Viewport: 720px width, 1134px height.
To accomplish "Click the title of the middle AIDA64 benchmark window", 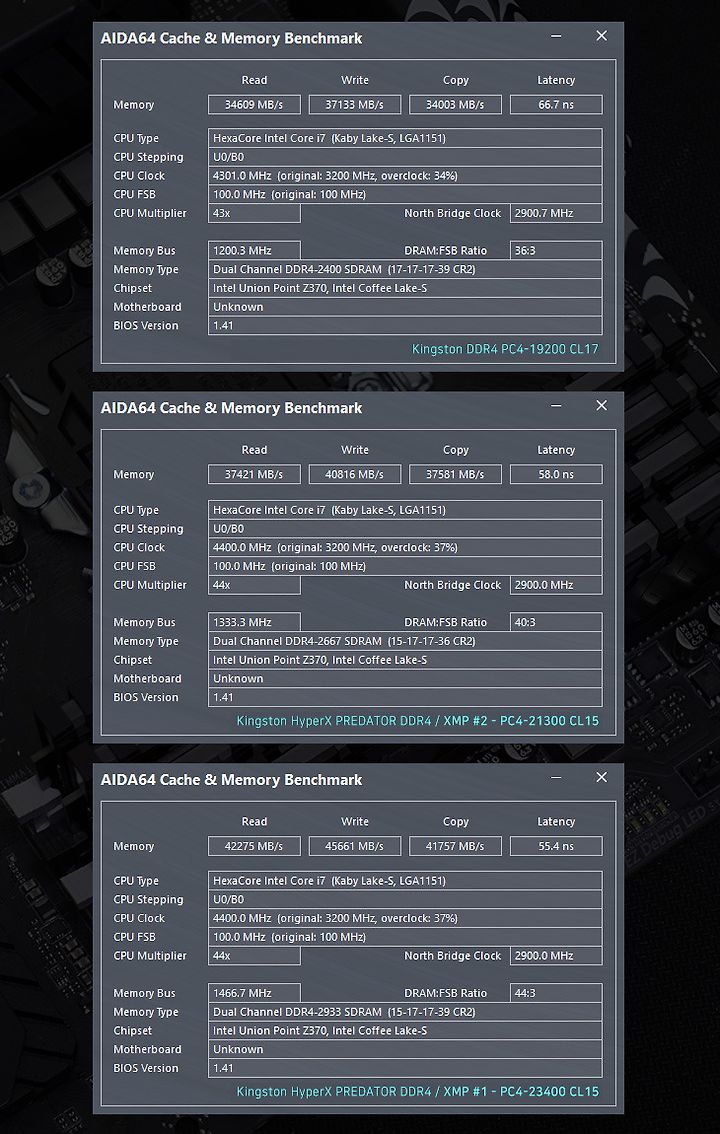I will click(231, 409).
